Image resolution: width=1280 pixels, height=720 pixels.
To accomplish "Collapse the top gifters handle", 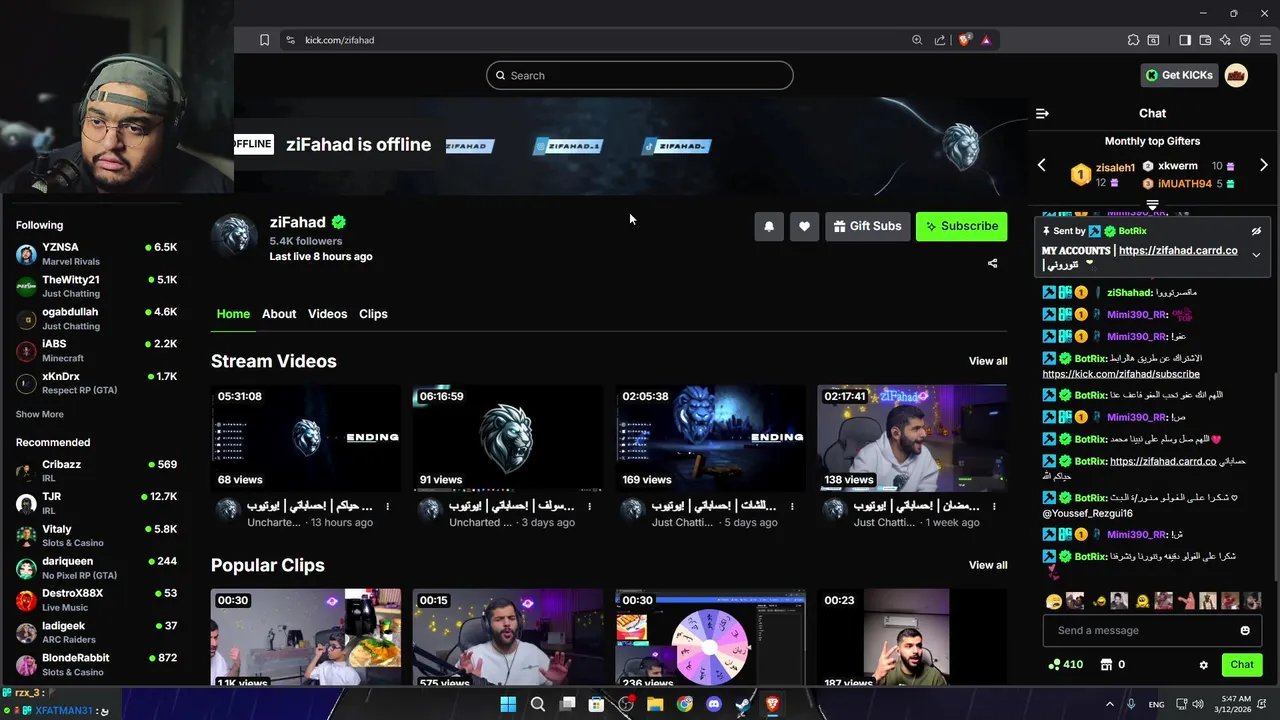I will [x=1152, y=205].
